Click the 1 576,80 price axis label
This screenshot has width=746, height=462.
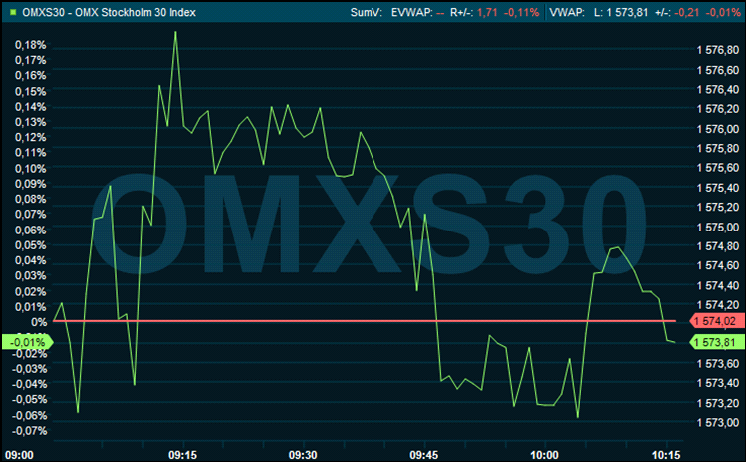pyautogui.click(x=718, y=50)
